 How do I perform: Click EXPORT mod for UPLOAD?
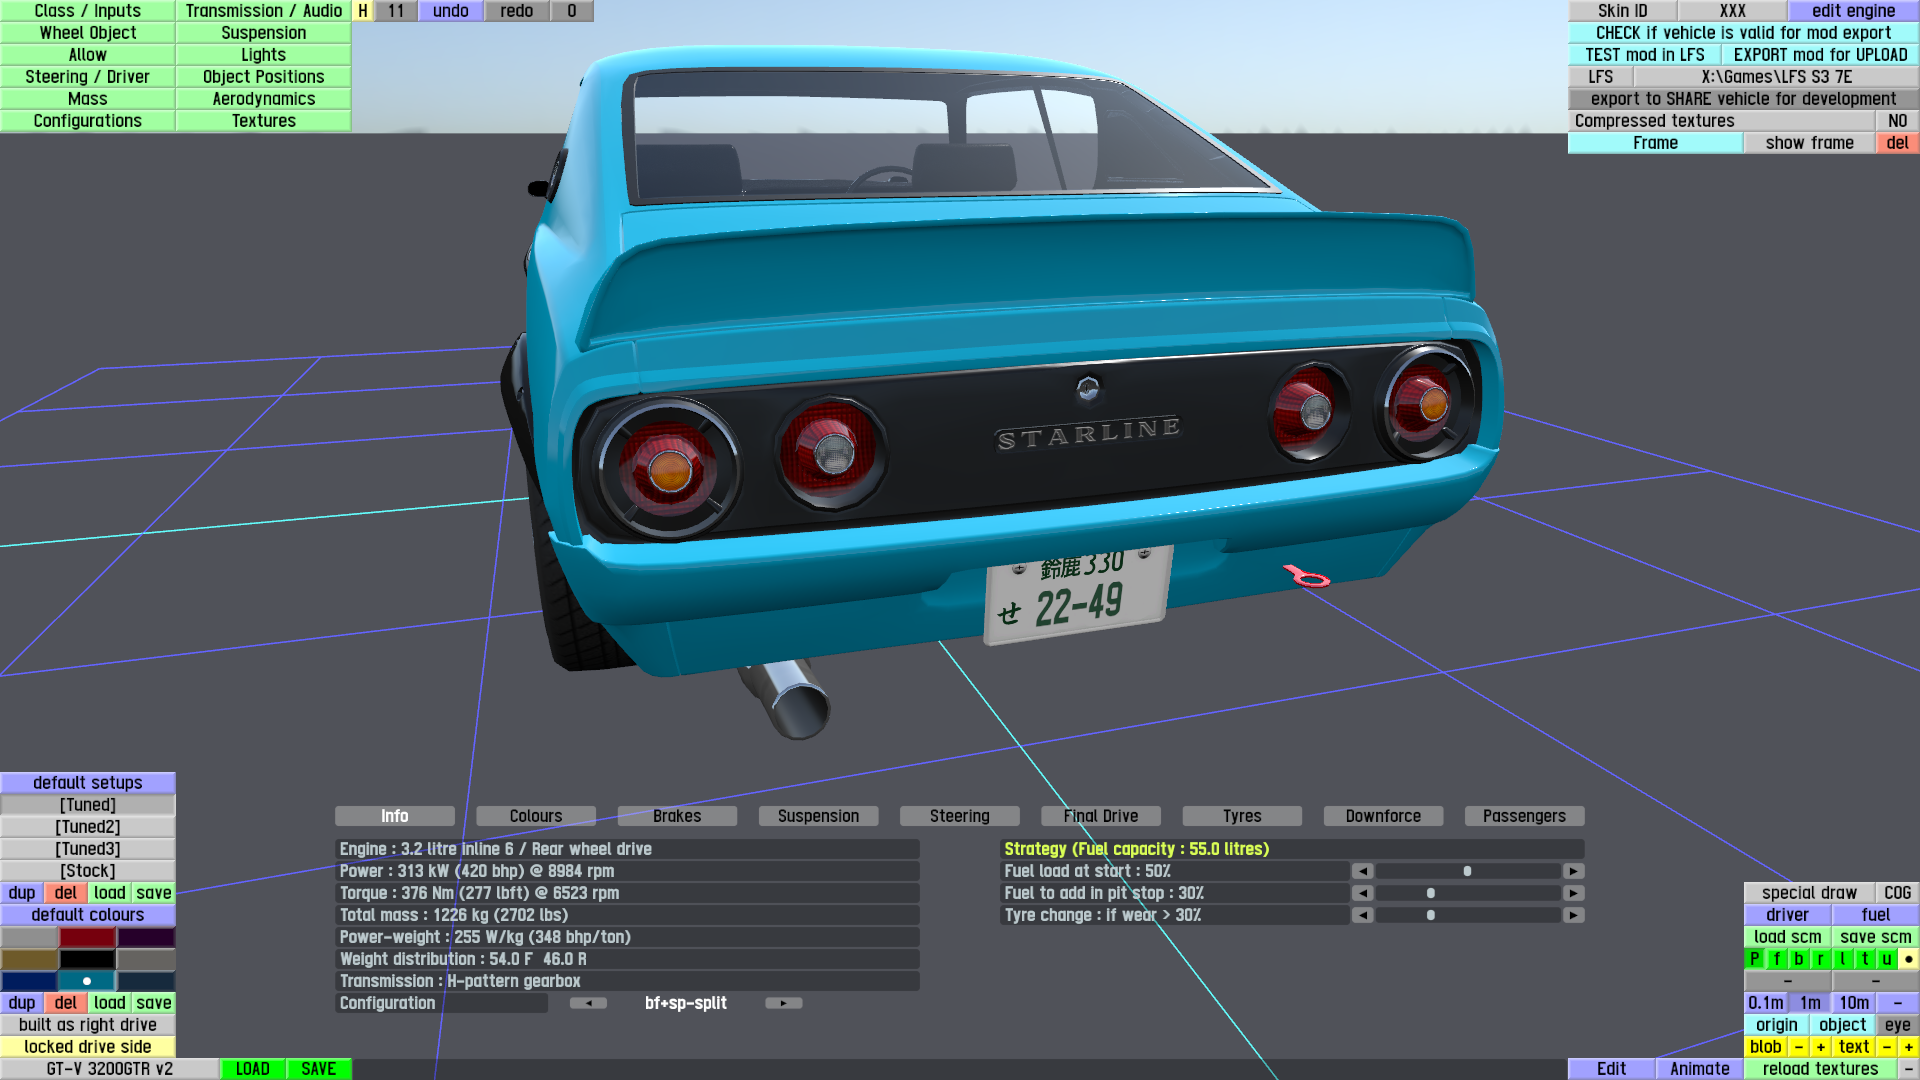pyautogui.click(x=1820, y=55)
